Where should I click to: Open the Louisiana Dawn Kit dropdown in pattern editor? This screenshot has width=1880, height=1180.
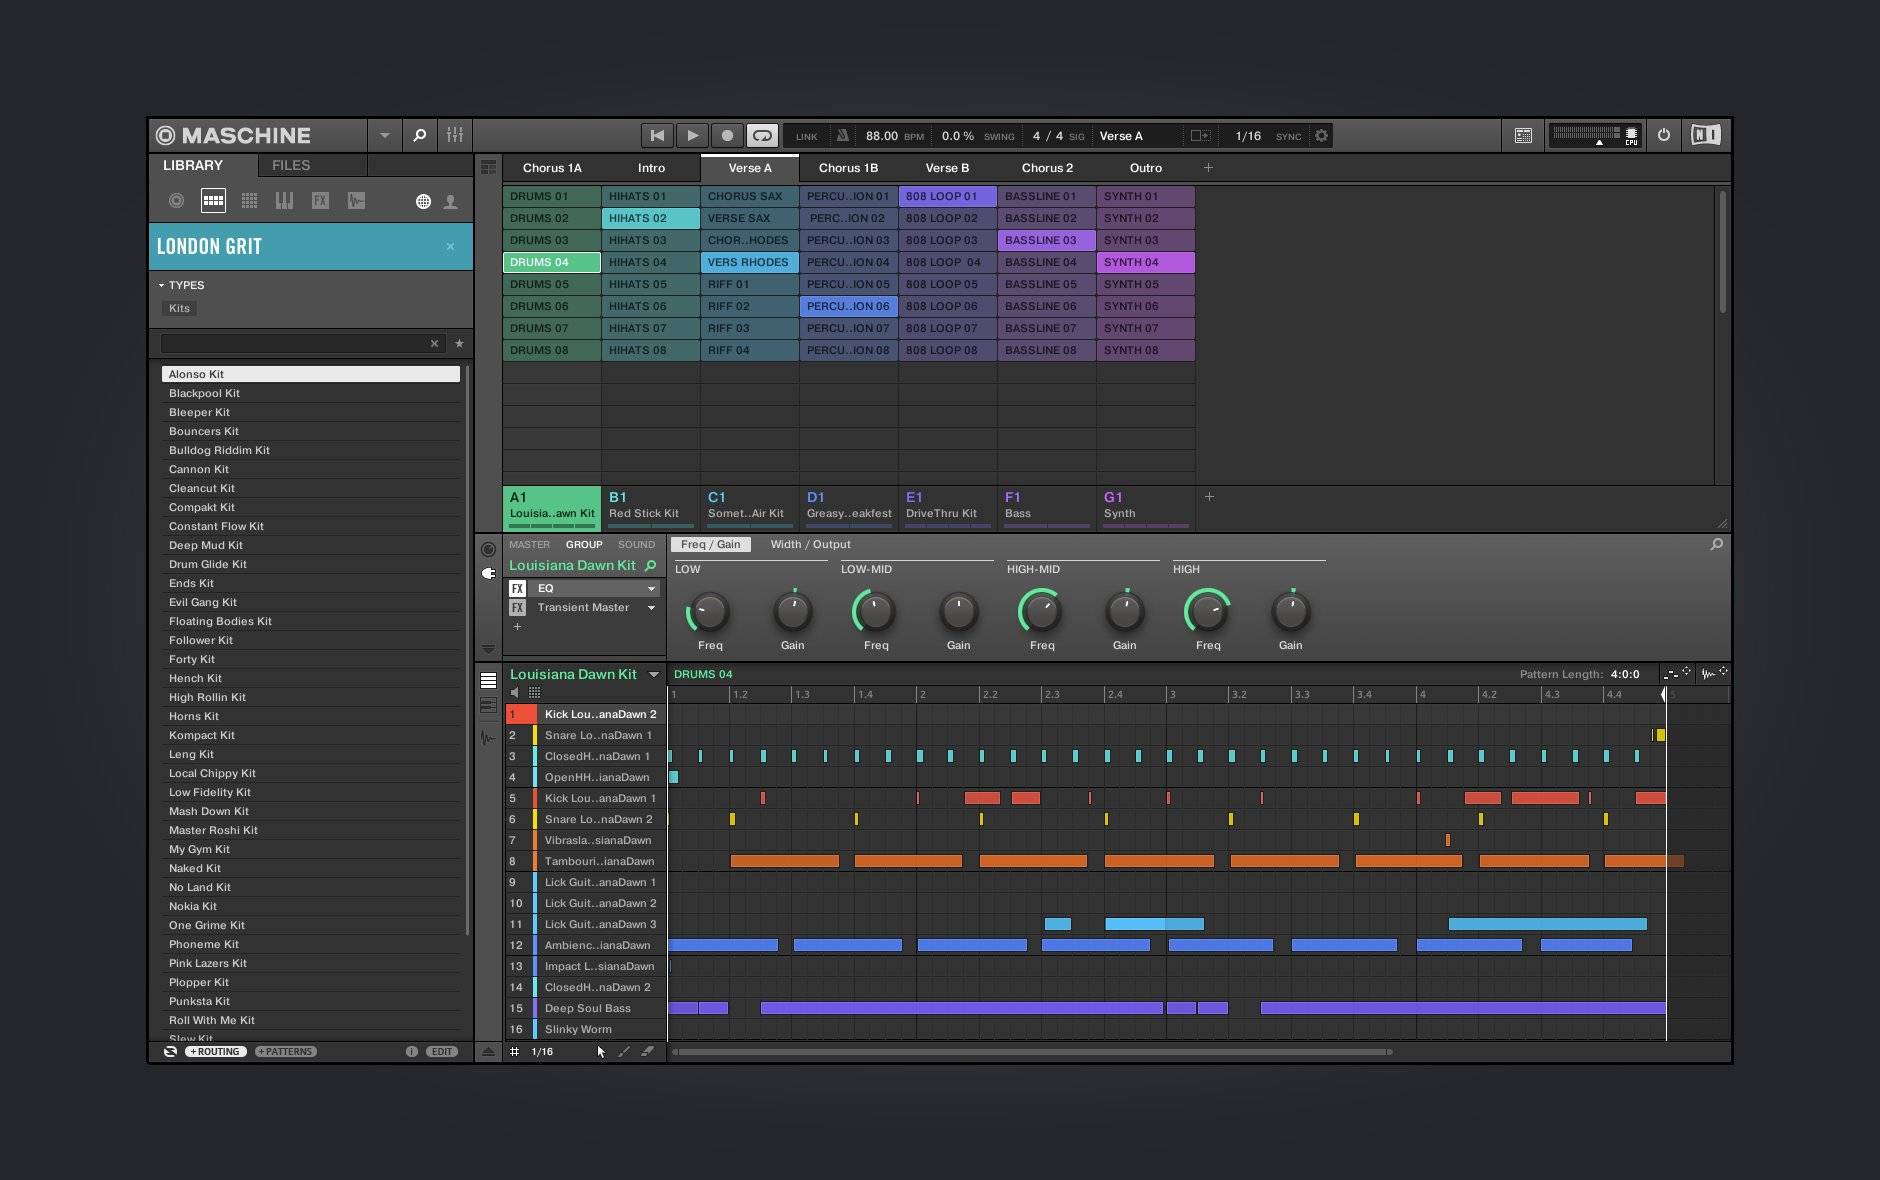coord(655,674)
